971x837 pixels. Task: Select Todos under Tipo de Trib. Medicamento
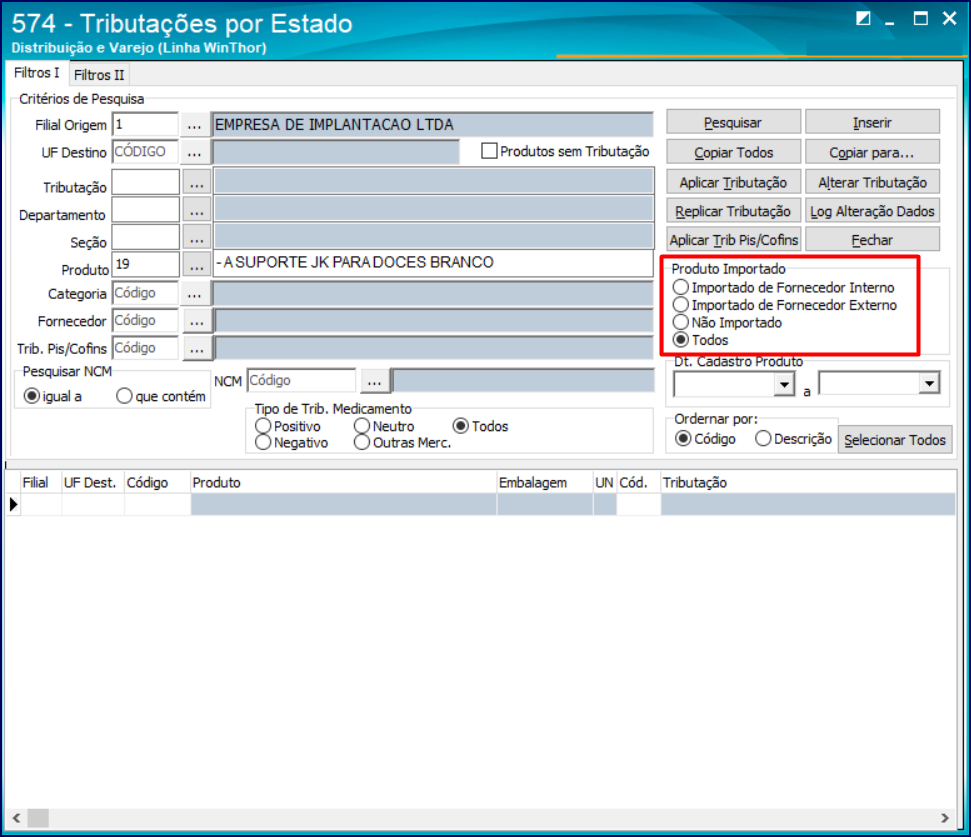[460, 426]
